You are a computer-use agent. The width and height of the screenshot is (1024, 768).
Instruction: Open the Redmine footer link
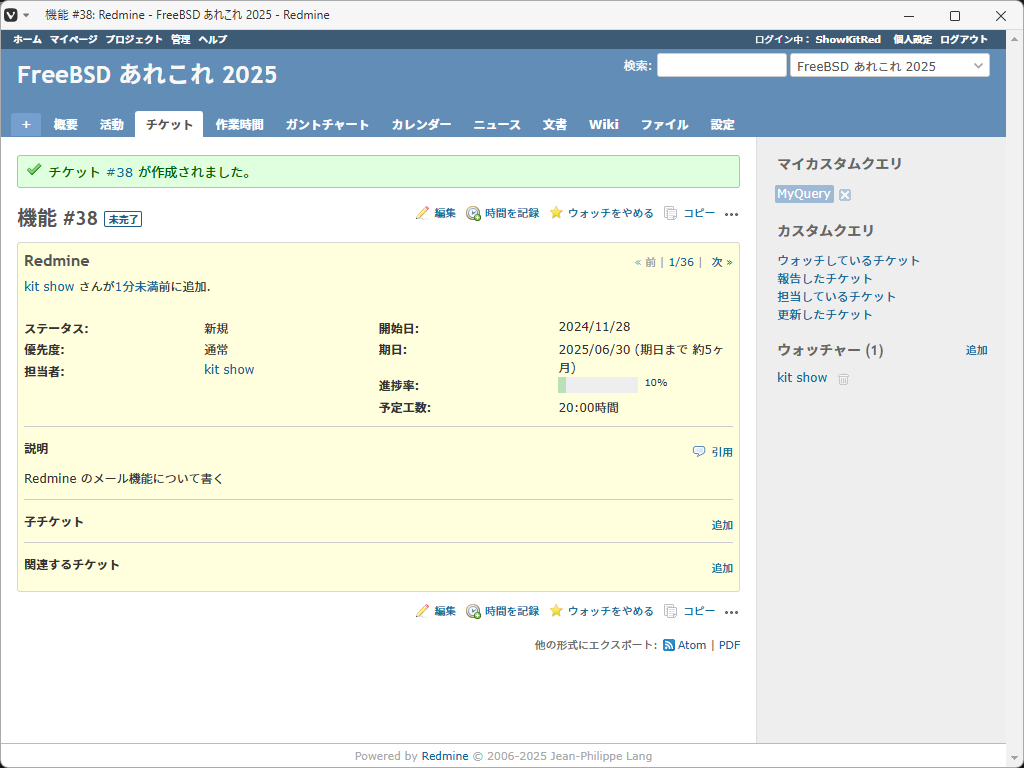[445, 756]
